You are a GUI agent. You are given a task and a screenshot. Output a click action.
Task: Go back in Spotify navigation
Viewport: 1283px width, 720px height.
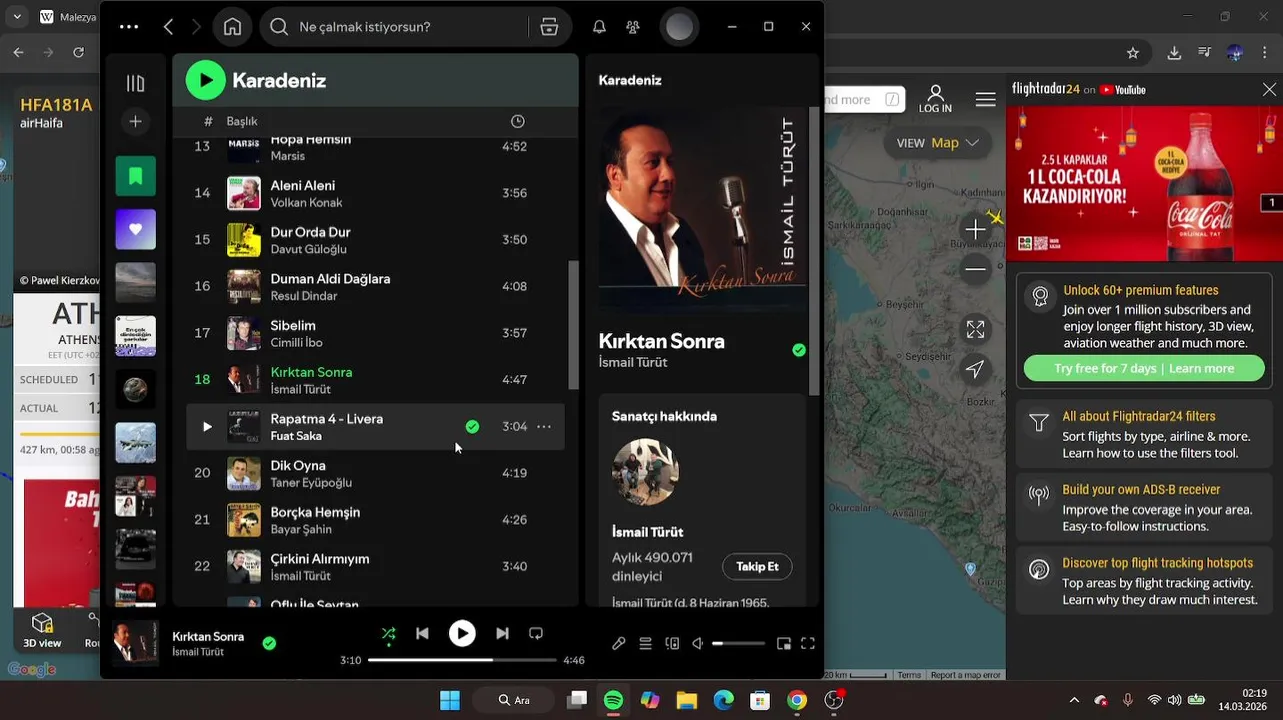click(168, 27)
